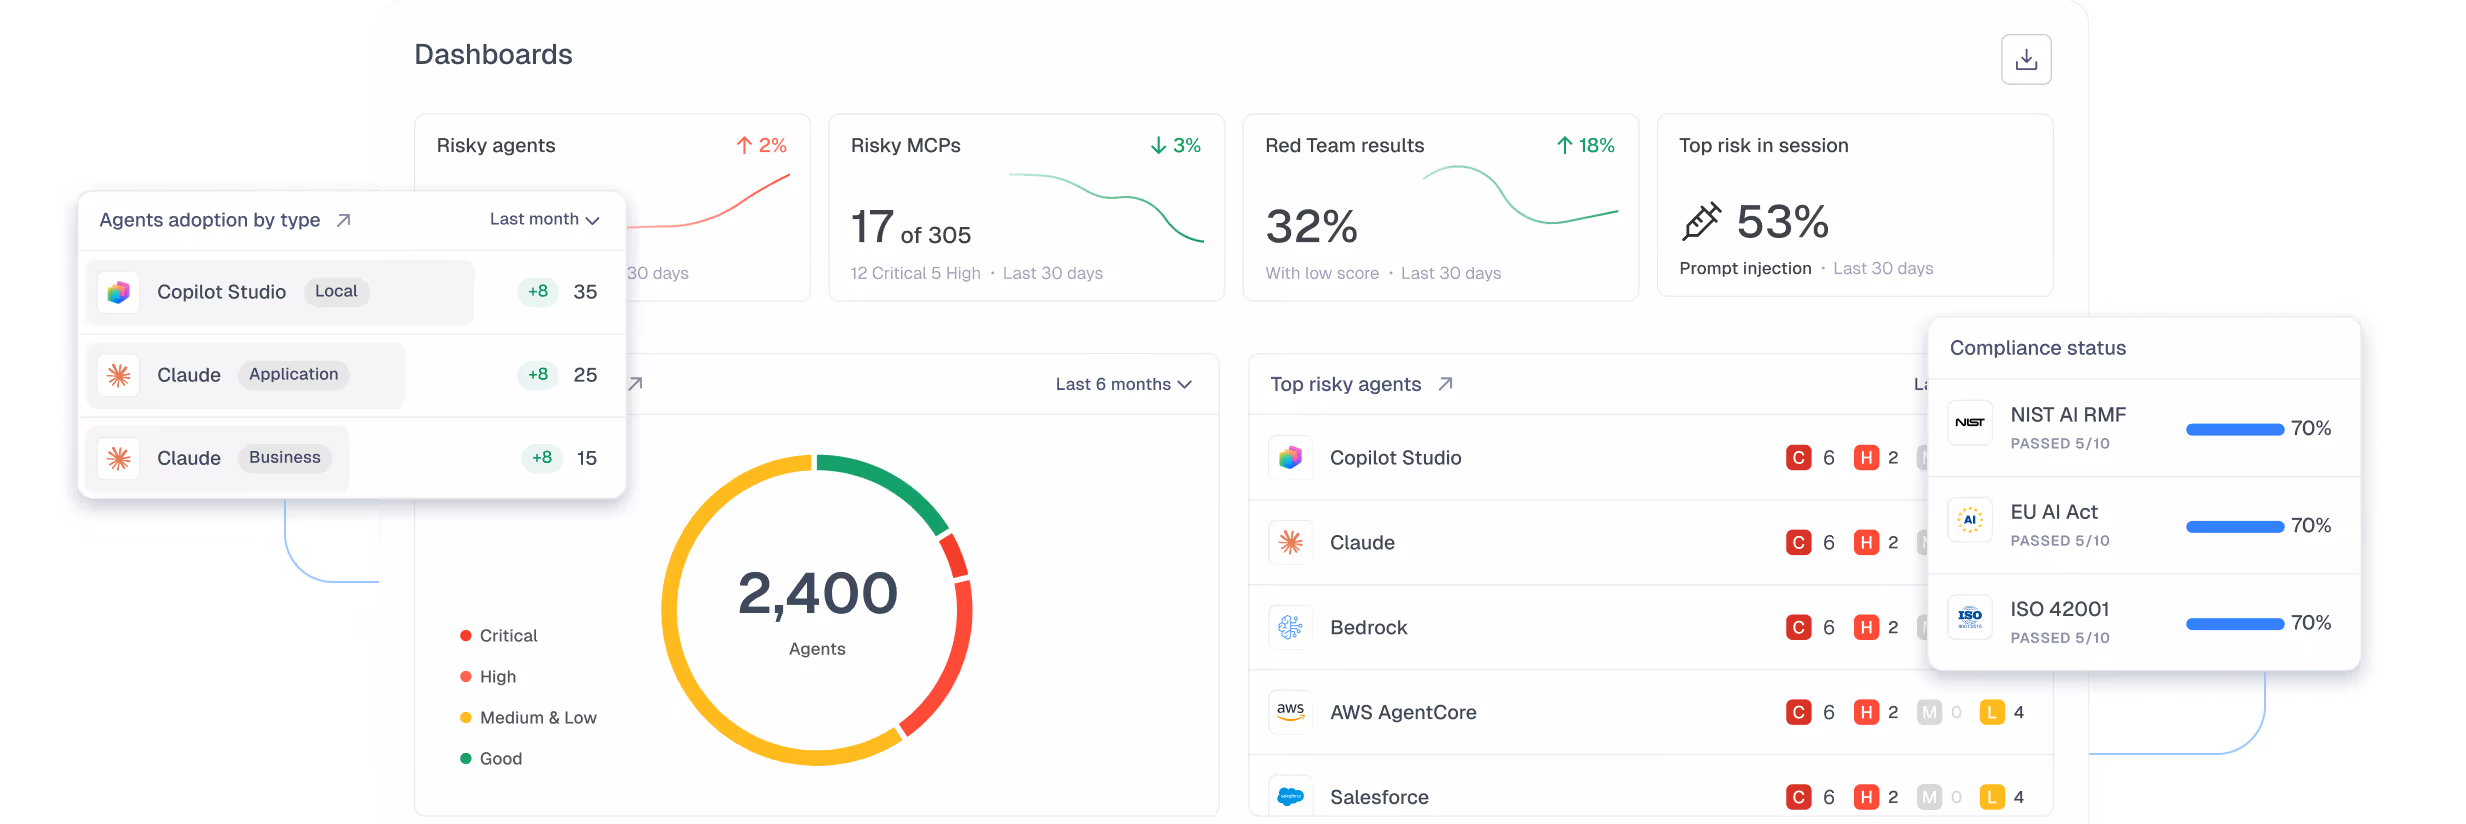This screenshot has width=2466, height=824.
Task: Click the Top risk in session title
Action: click(x=1763, y=145)
